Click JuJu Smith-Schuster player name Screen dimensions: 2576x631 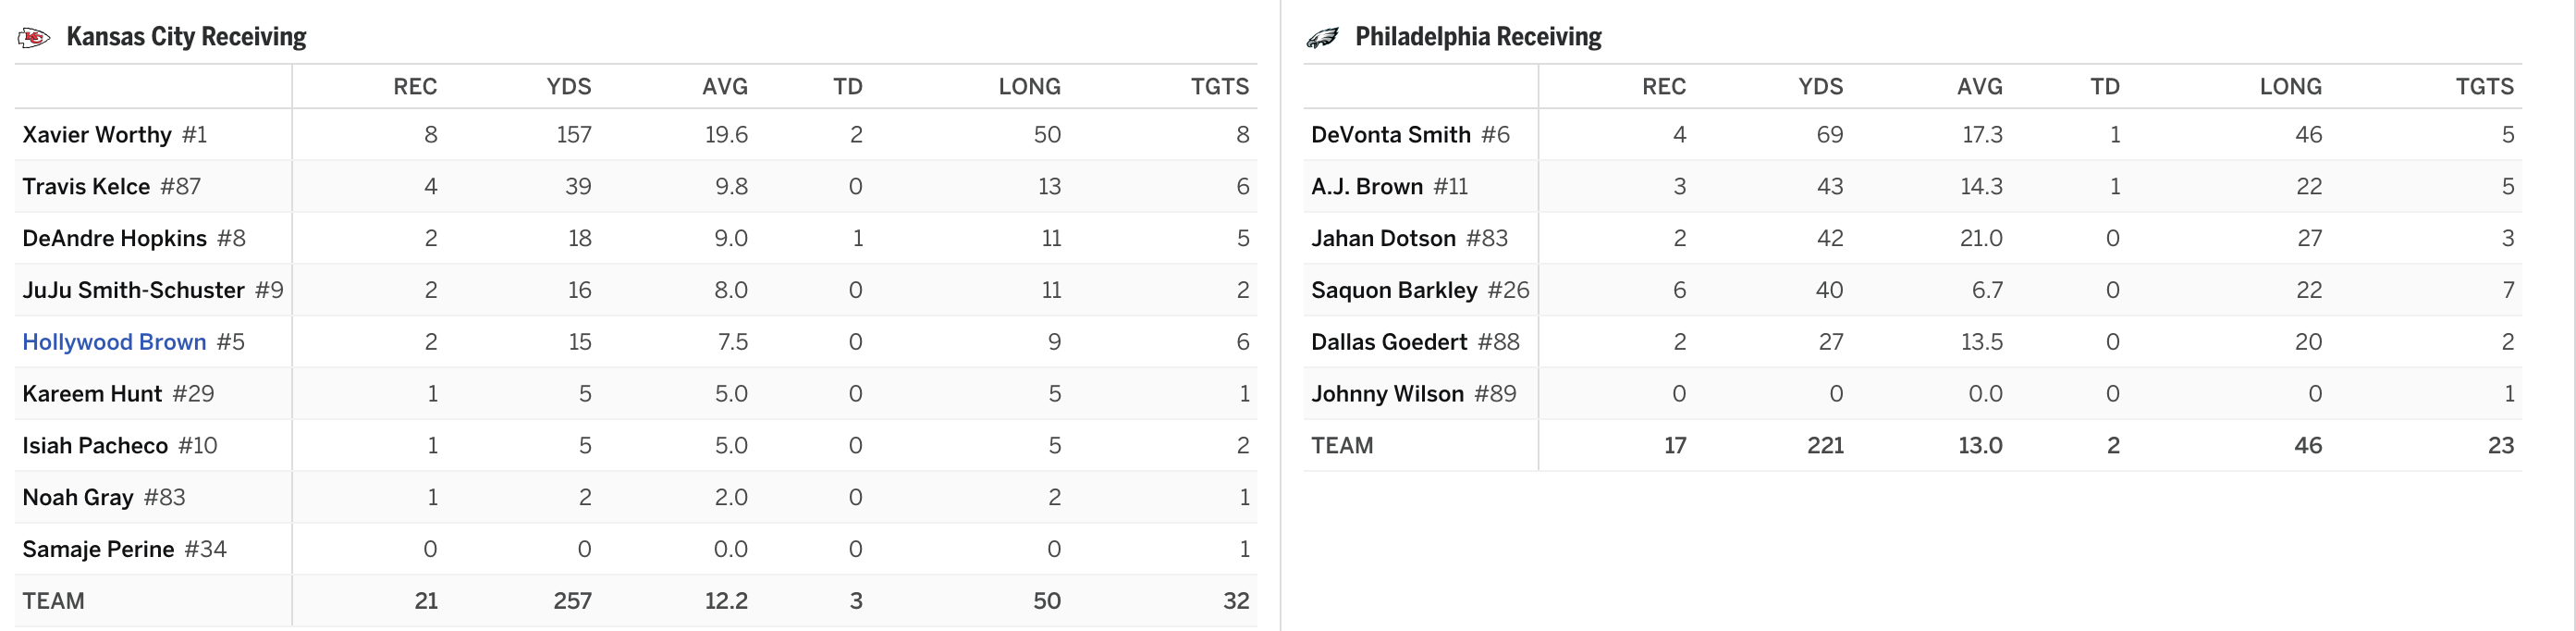[133, 290]
